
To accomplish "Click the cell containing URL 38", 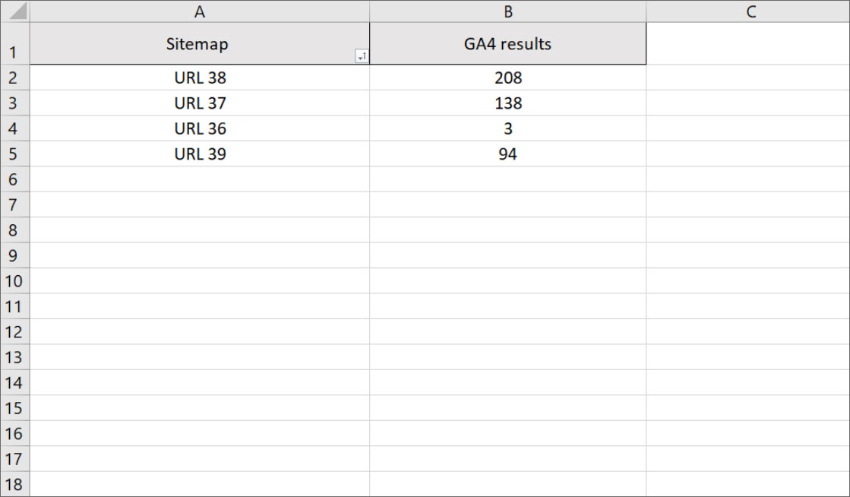I will (200, 77).
